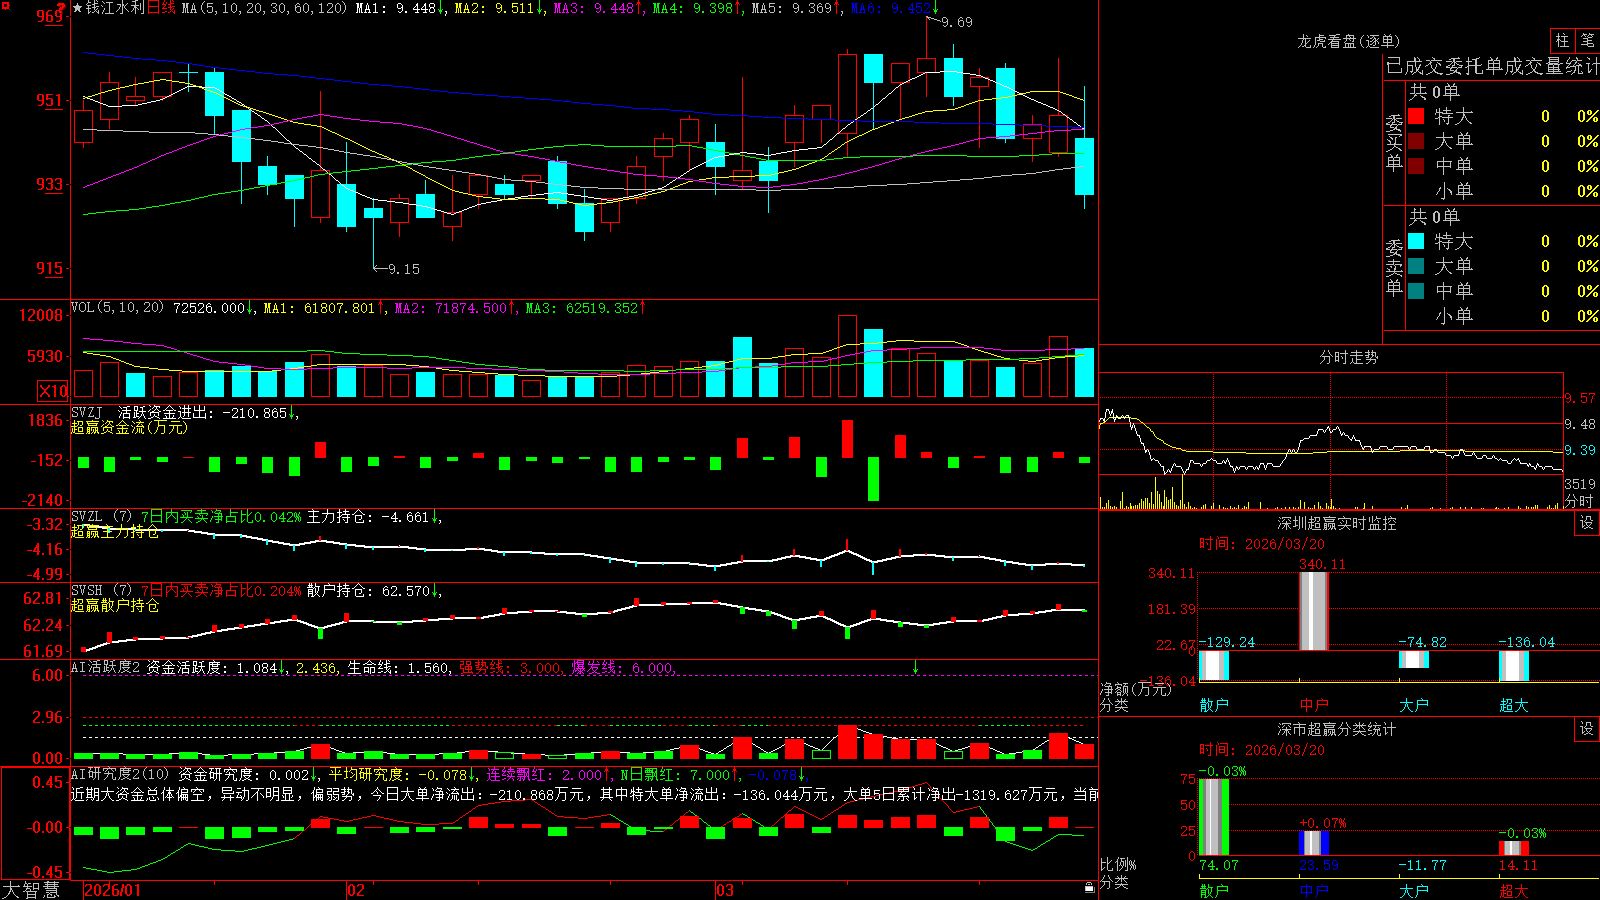Open 设 settings for 深圳超赢实时监控
Image resolution: width=1600 pixels, height=900 pixels.
click(x=1587, y=523)
